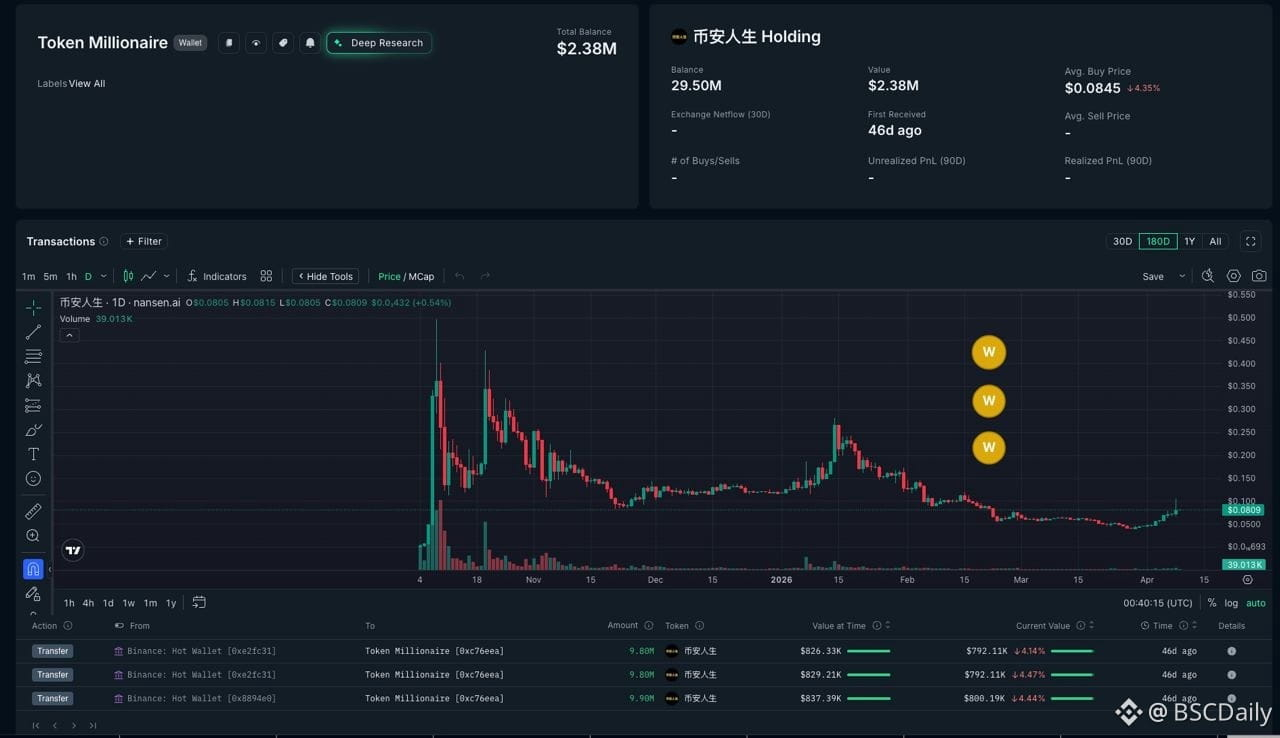Open details for the $837.39K transfer
Image resolution: width=1280 pixels, height=738 pixels.
click(x=1231, y=698)
